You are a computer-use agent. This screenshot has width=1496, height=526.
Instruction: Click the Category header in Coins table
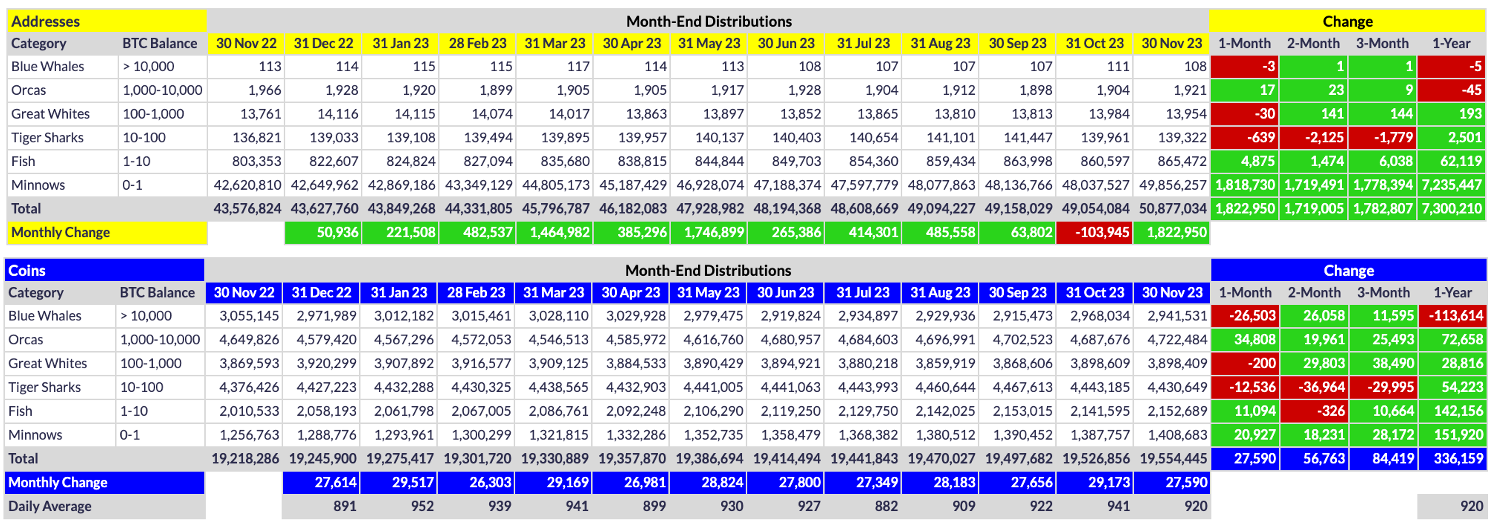click(x=61, y=293)
